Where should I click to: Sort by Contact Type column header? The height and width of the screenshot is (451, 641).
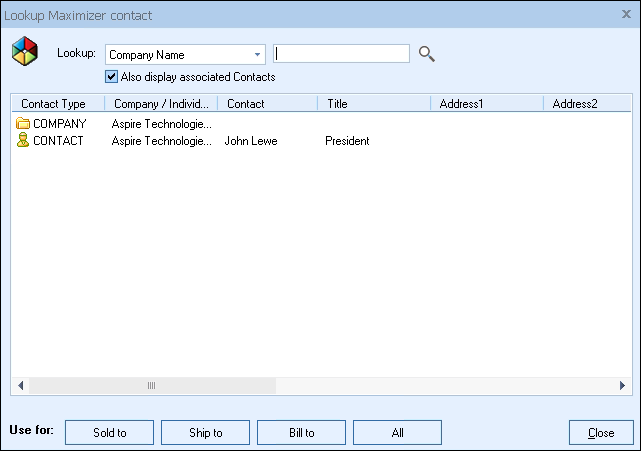[x=53, y=103]
